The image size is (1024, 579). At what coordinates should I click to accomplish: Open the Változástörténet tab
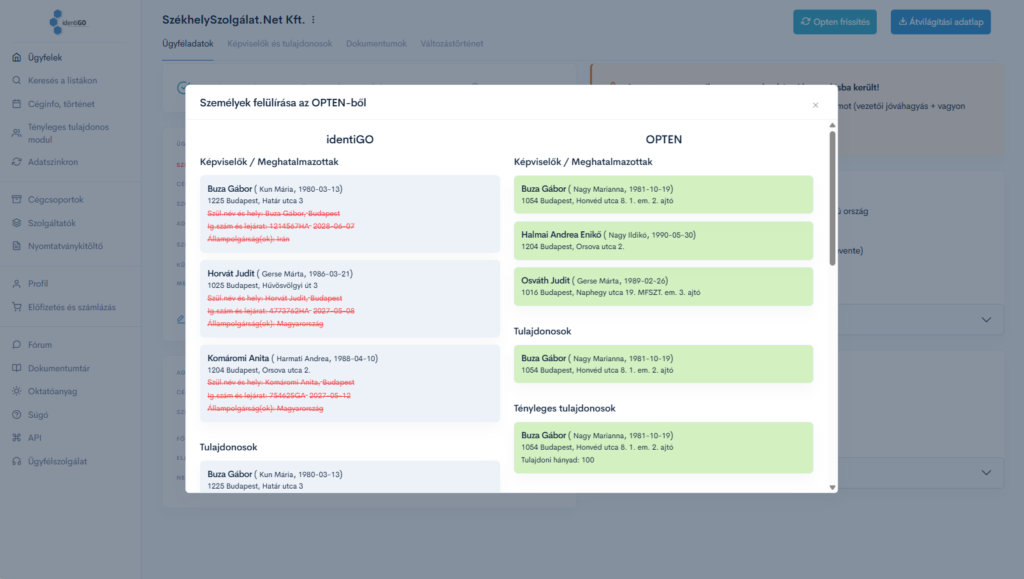point(452,44)
